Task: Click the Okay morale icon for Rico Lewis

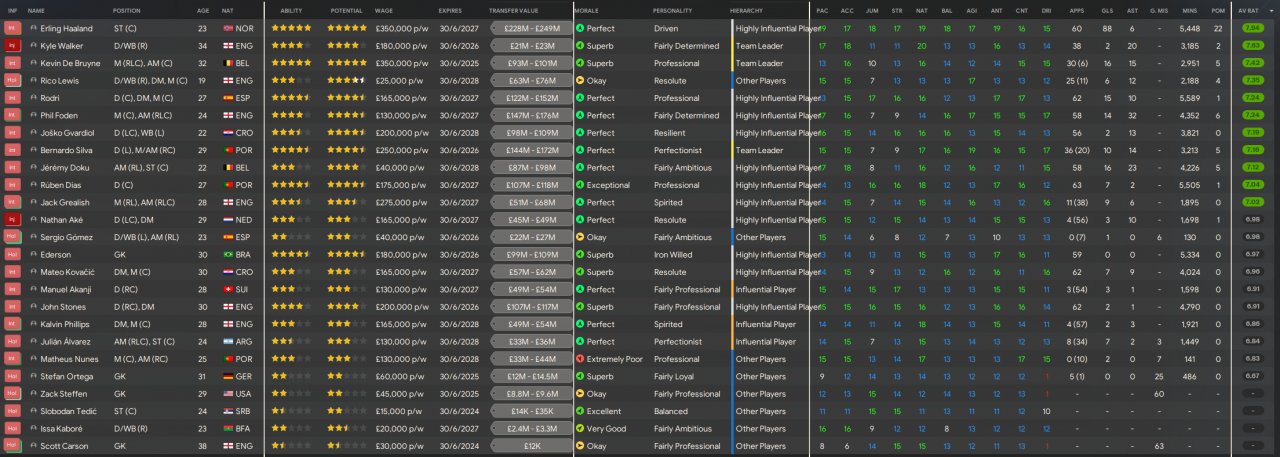Action: click(580, 80)
